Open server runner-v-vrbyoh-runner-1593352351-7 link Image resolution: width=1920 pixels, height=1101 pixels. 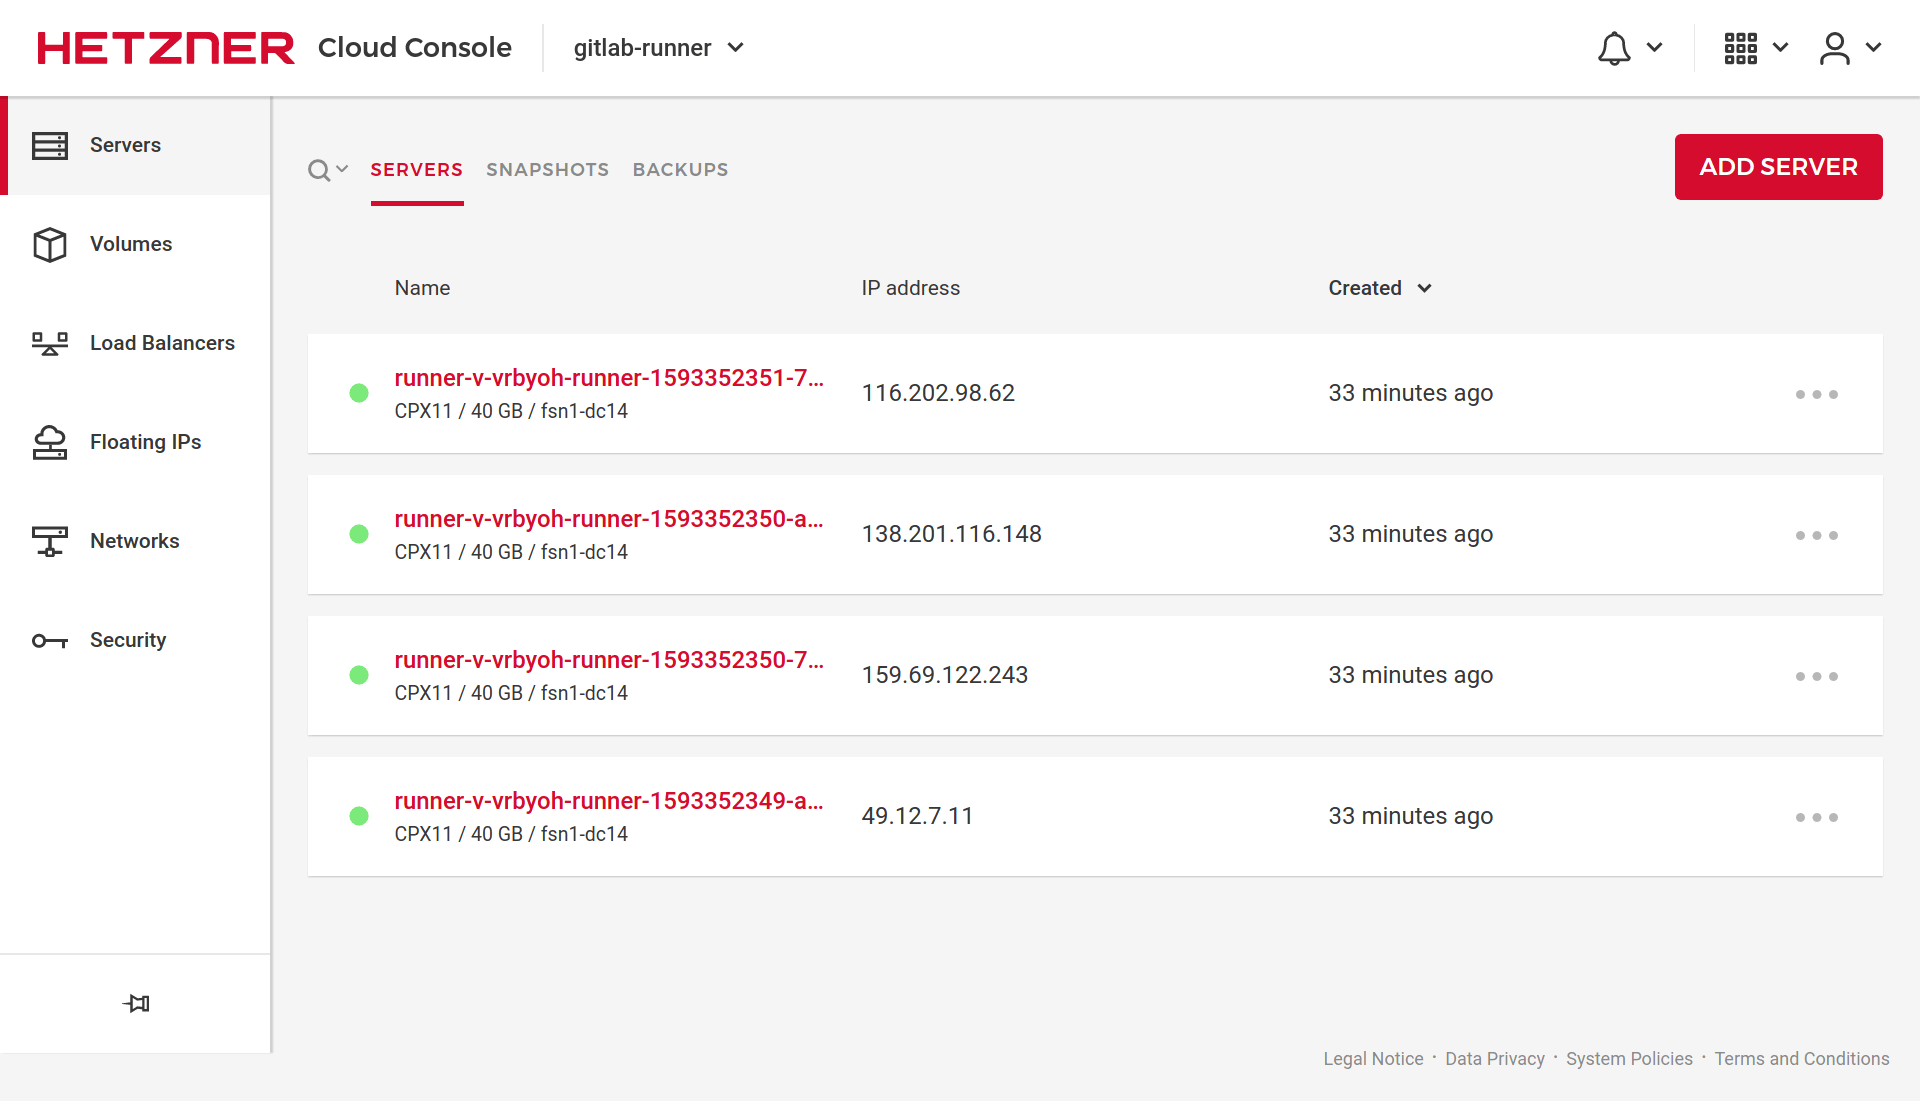point(608,378)
